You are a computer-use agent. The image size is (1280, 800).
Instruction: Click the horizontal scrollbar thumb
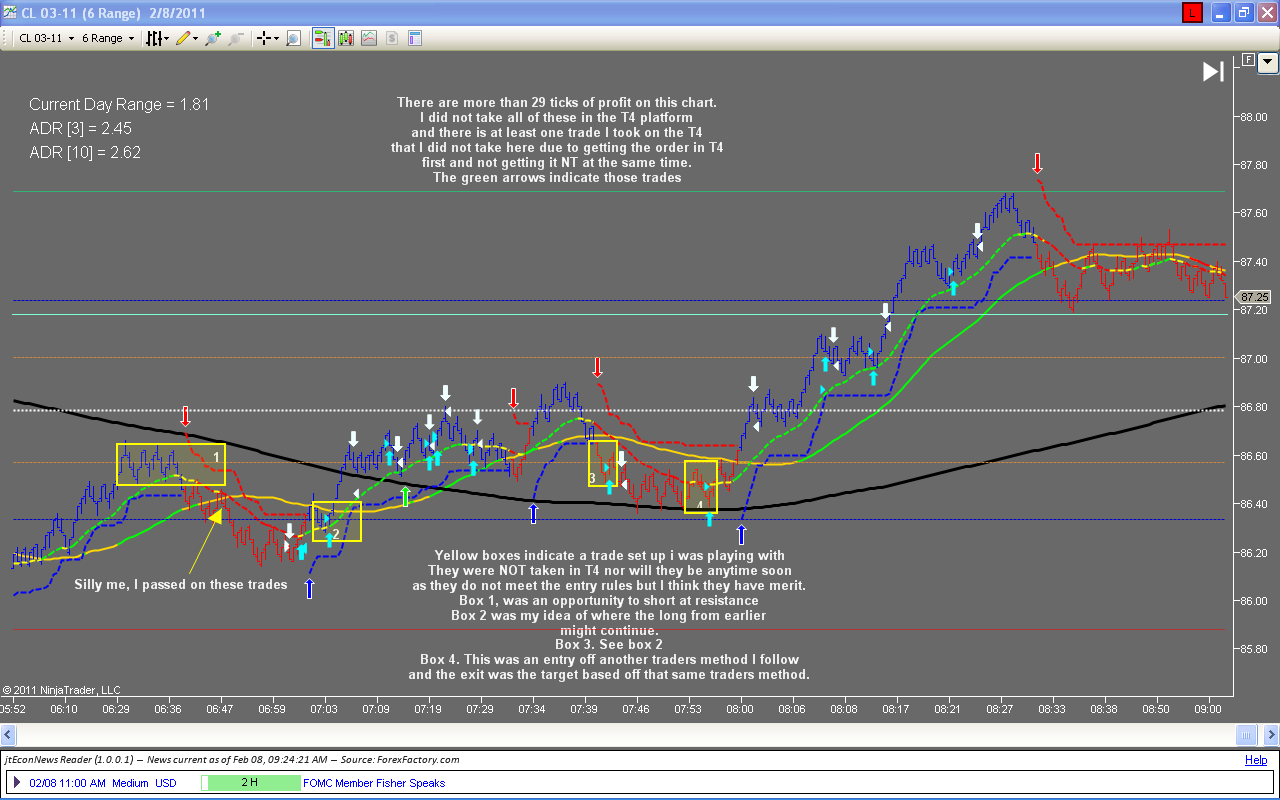coord(1245,737)
